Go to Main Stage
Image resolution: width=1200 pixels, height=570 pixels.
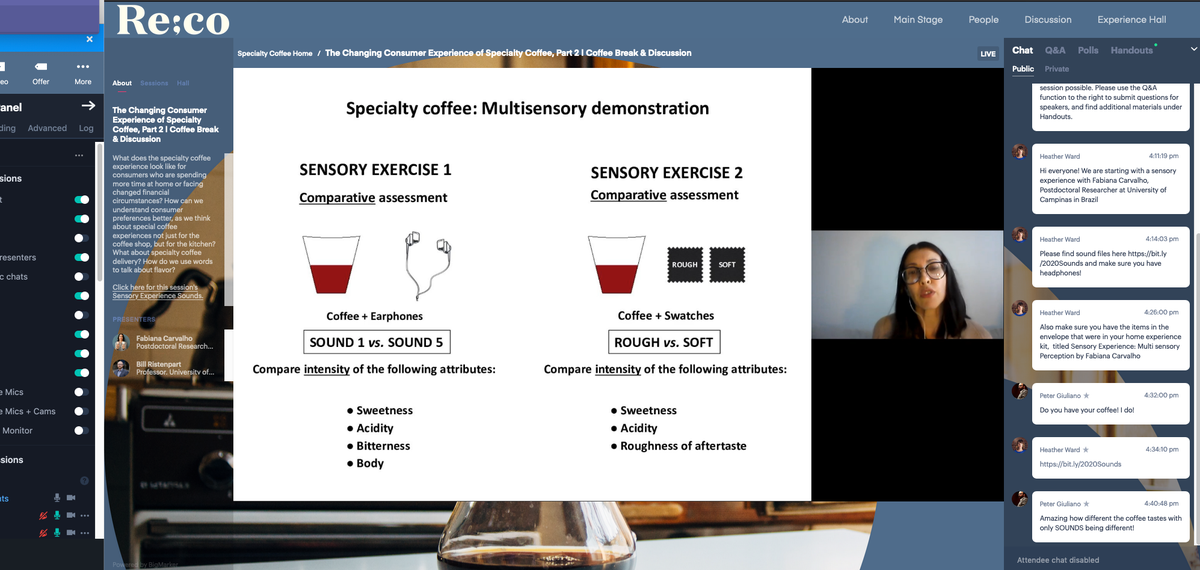(x=918, y=19)
